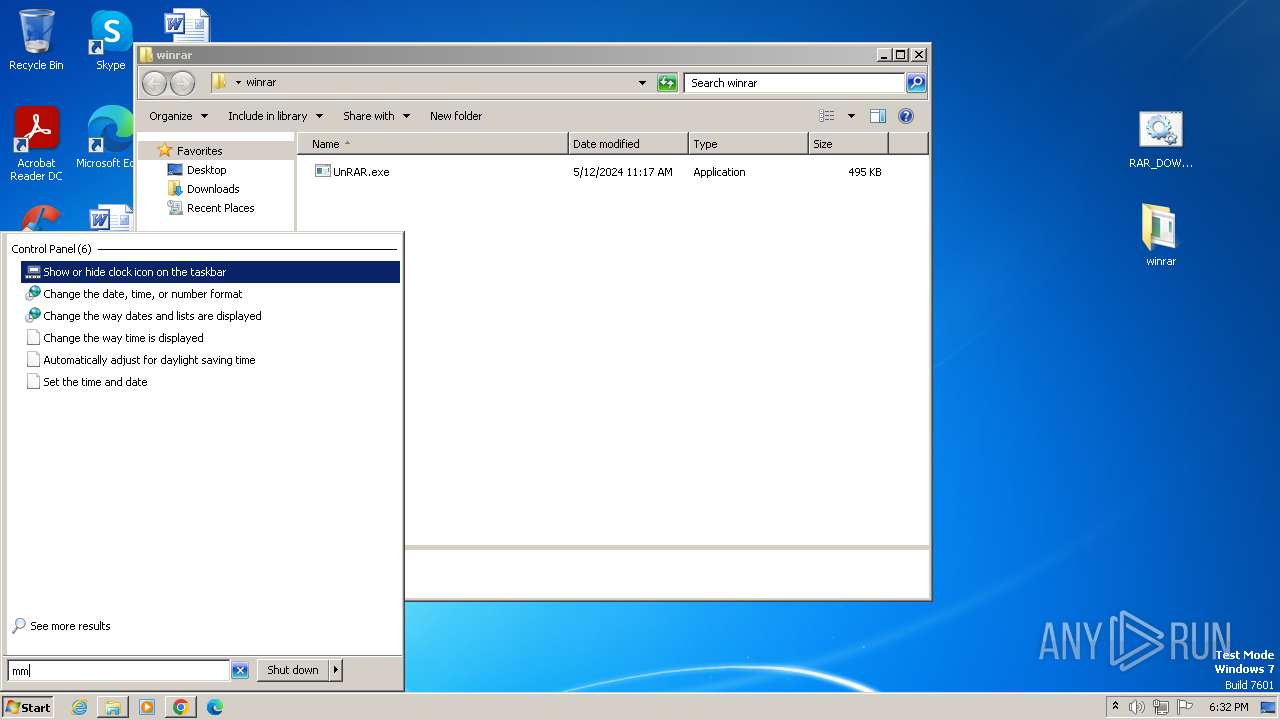This screenshot has width=1280, height=720.
Task: Click the Explorer back arrow button
Action: coord(154,83)
